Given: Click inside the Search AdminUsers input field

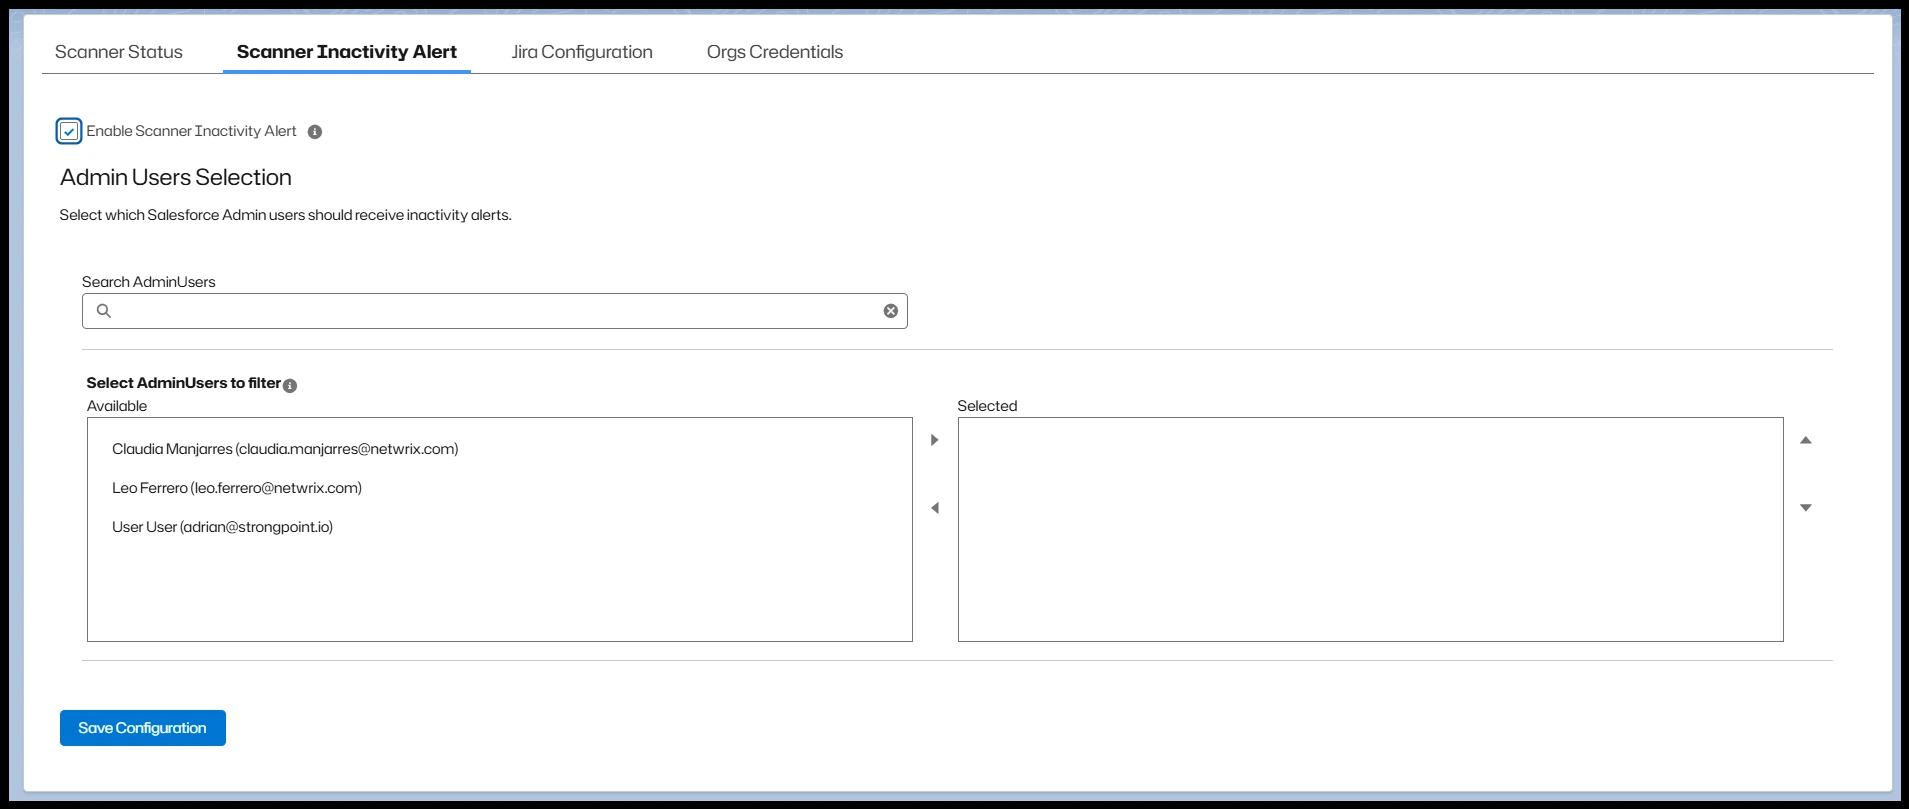Looking at the screenshot, I should click(x=495, y=311).
